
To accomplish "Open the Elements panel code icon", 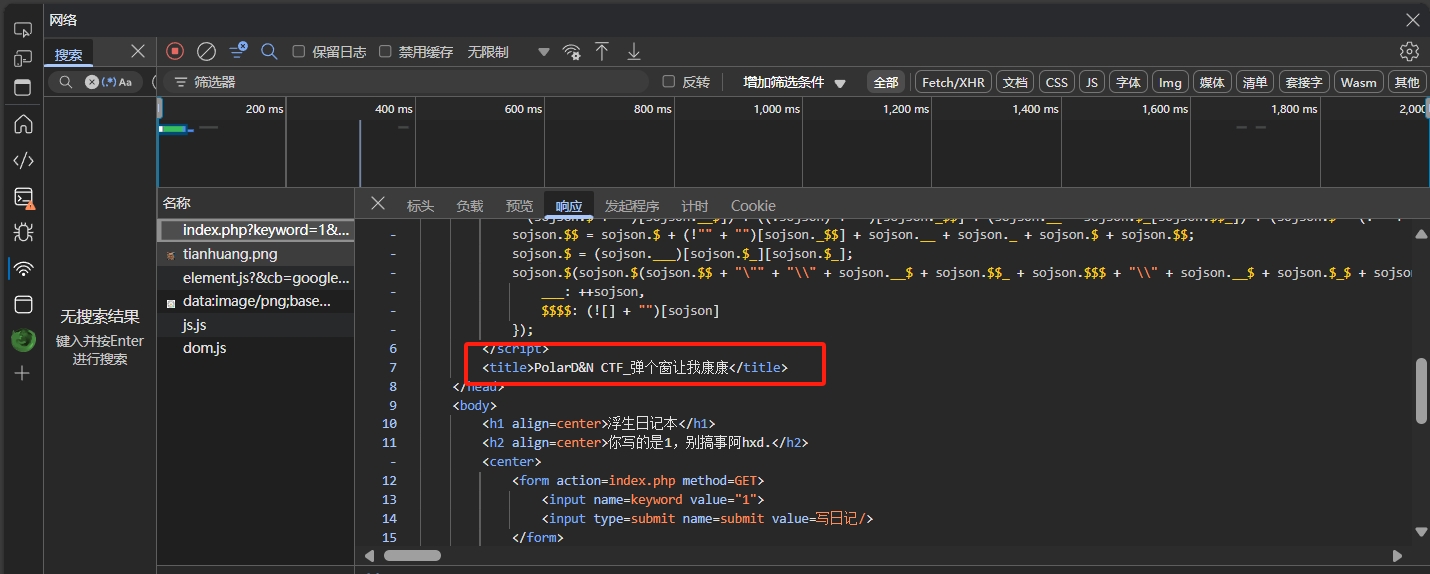I will pyautogui.click(x=22, y=160).
